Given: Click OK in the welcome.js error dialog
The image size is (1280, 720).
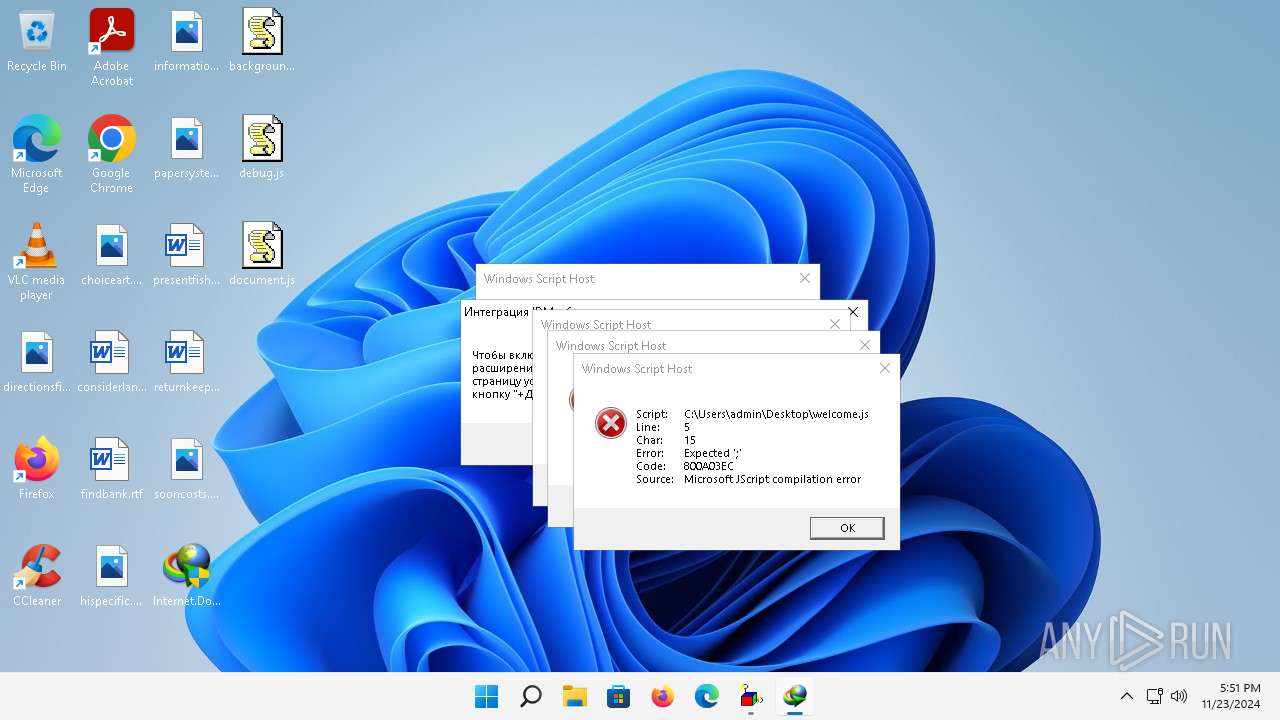Looking at the screenshot, I should click(x=847, y=528).
